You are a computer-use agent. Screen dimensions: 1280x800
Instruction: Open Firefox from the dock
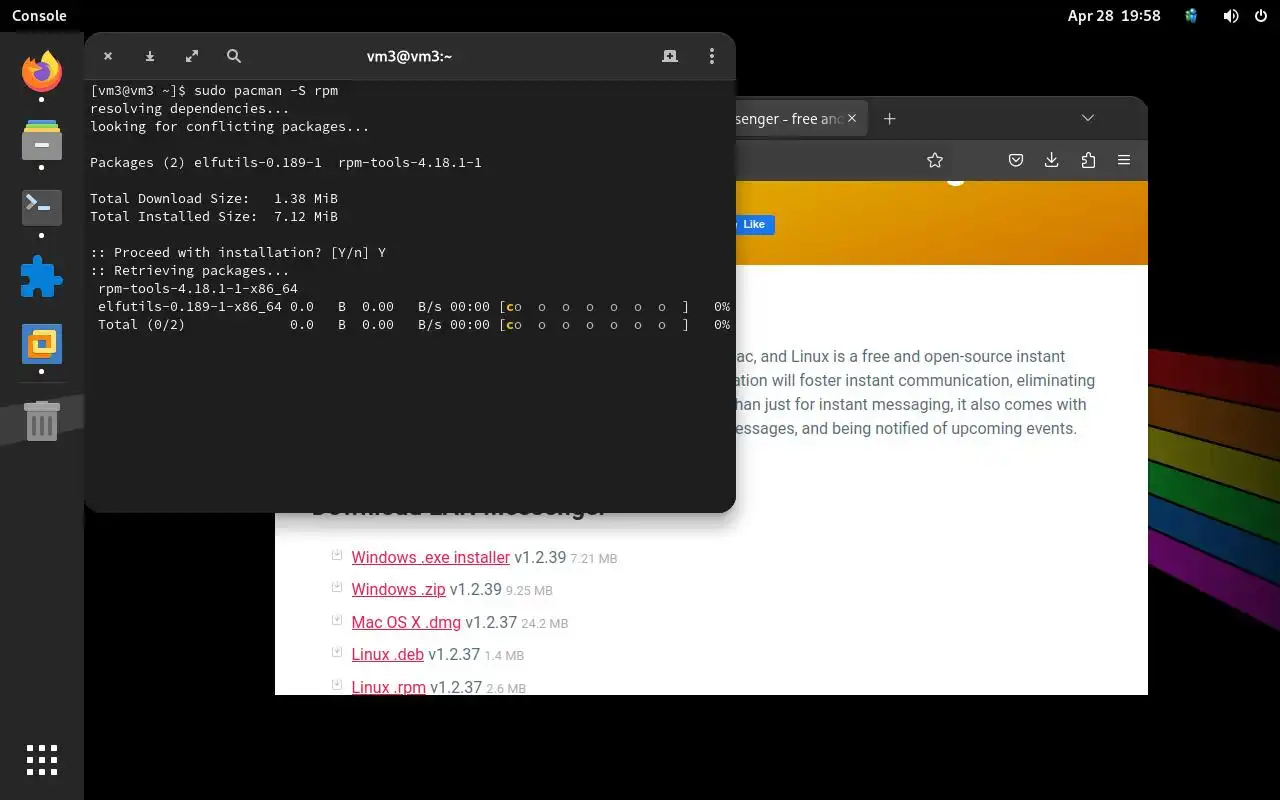coord(42,71)
